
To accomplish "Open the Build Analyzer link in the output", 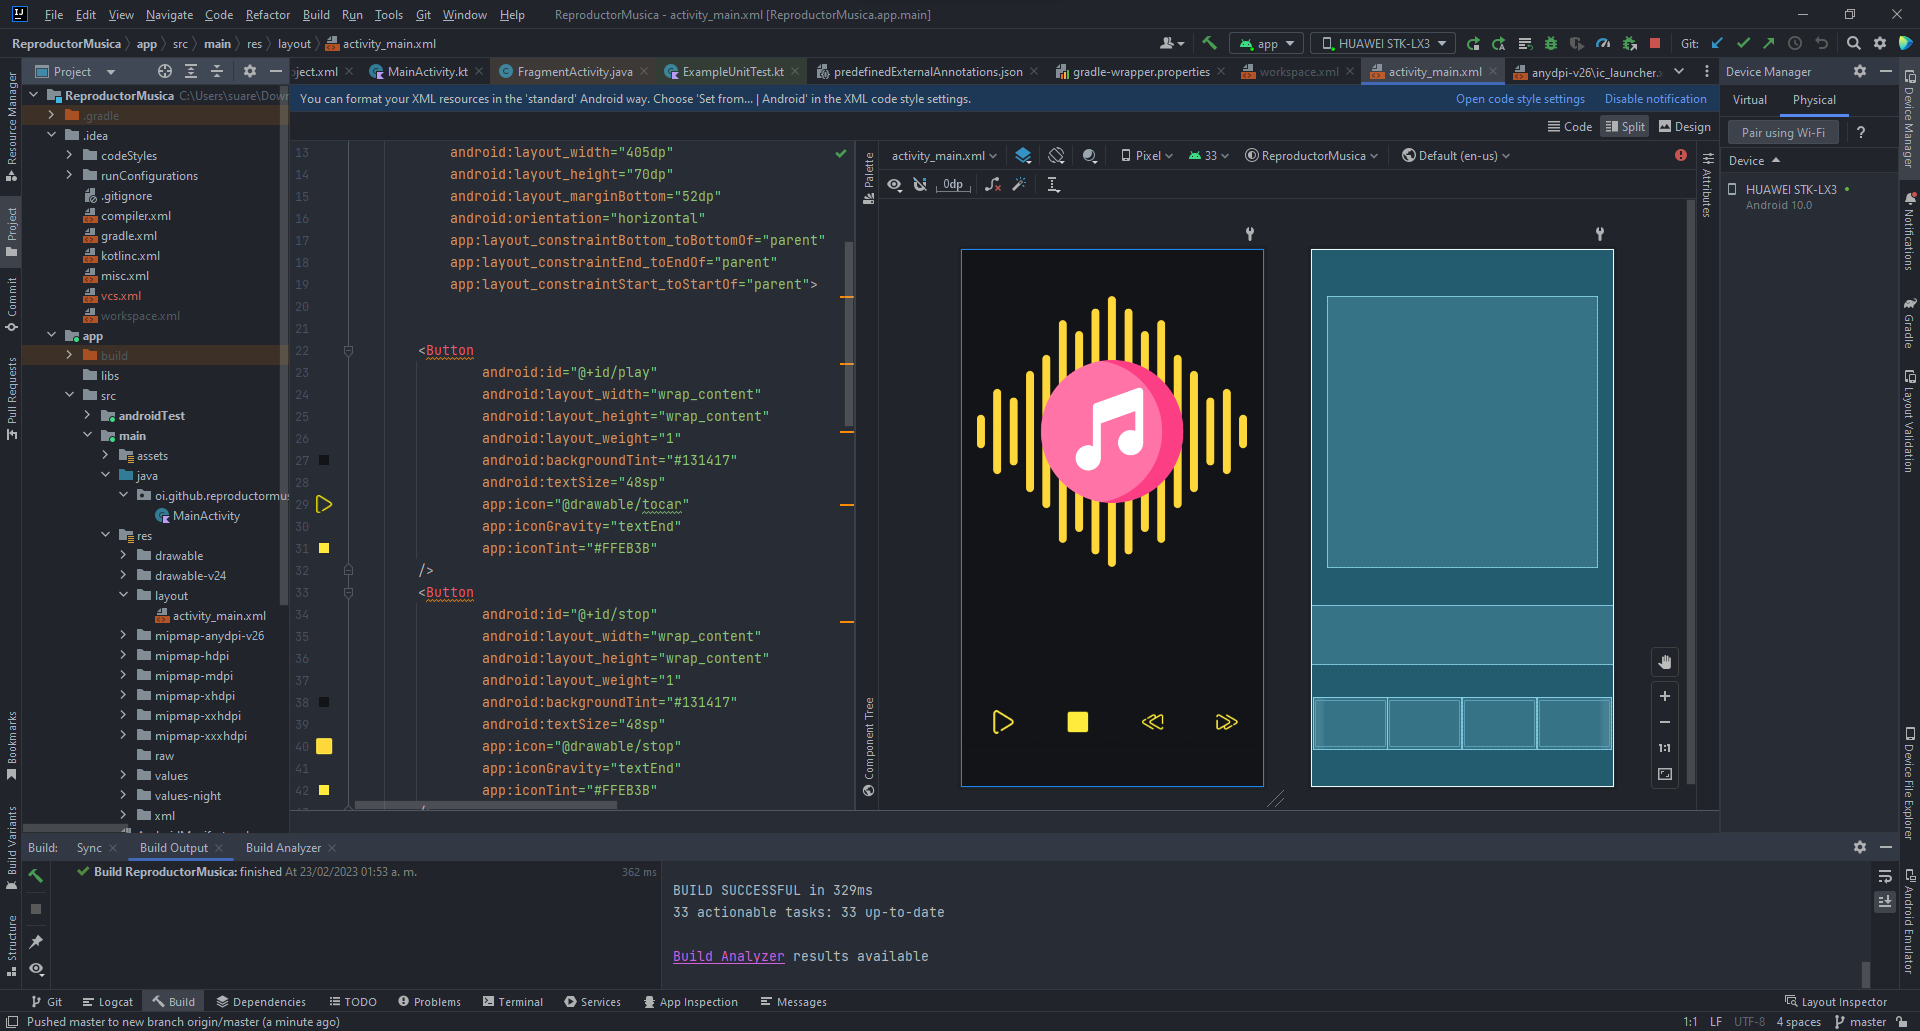I will click(x=728, y=956).
